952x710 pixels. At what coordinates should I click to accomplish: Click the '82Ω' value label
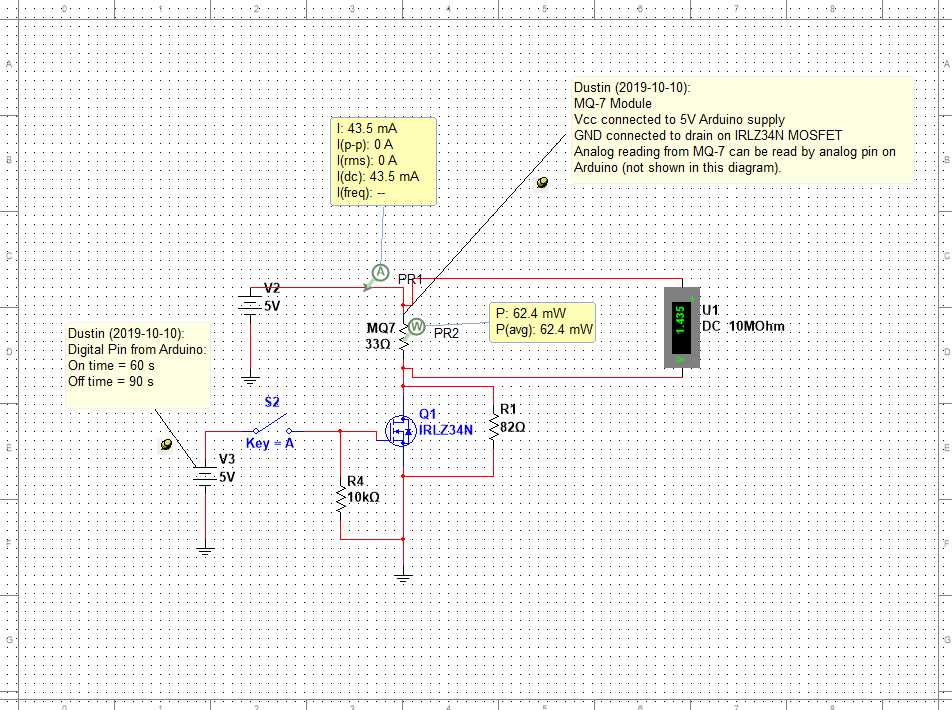coord(512,428)
